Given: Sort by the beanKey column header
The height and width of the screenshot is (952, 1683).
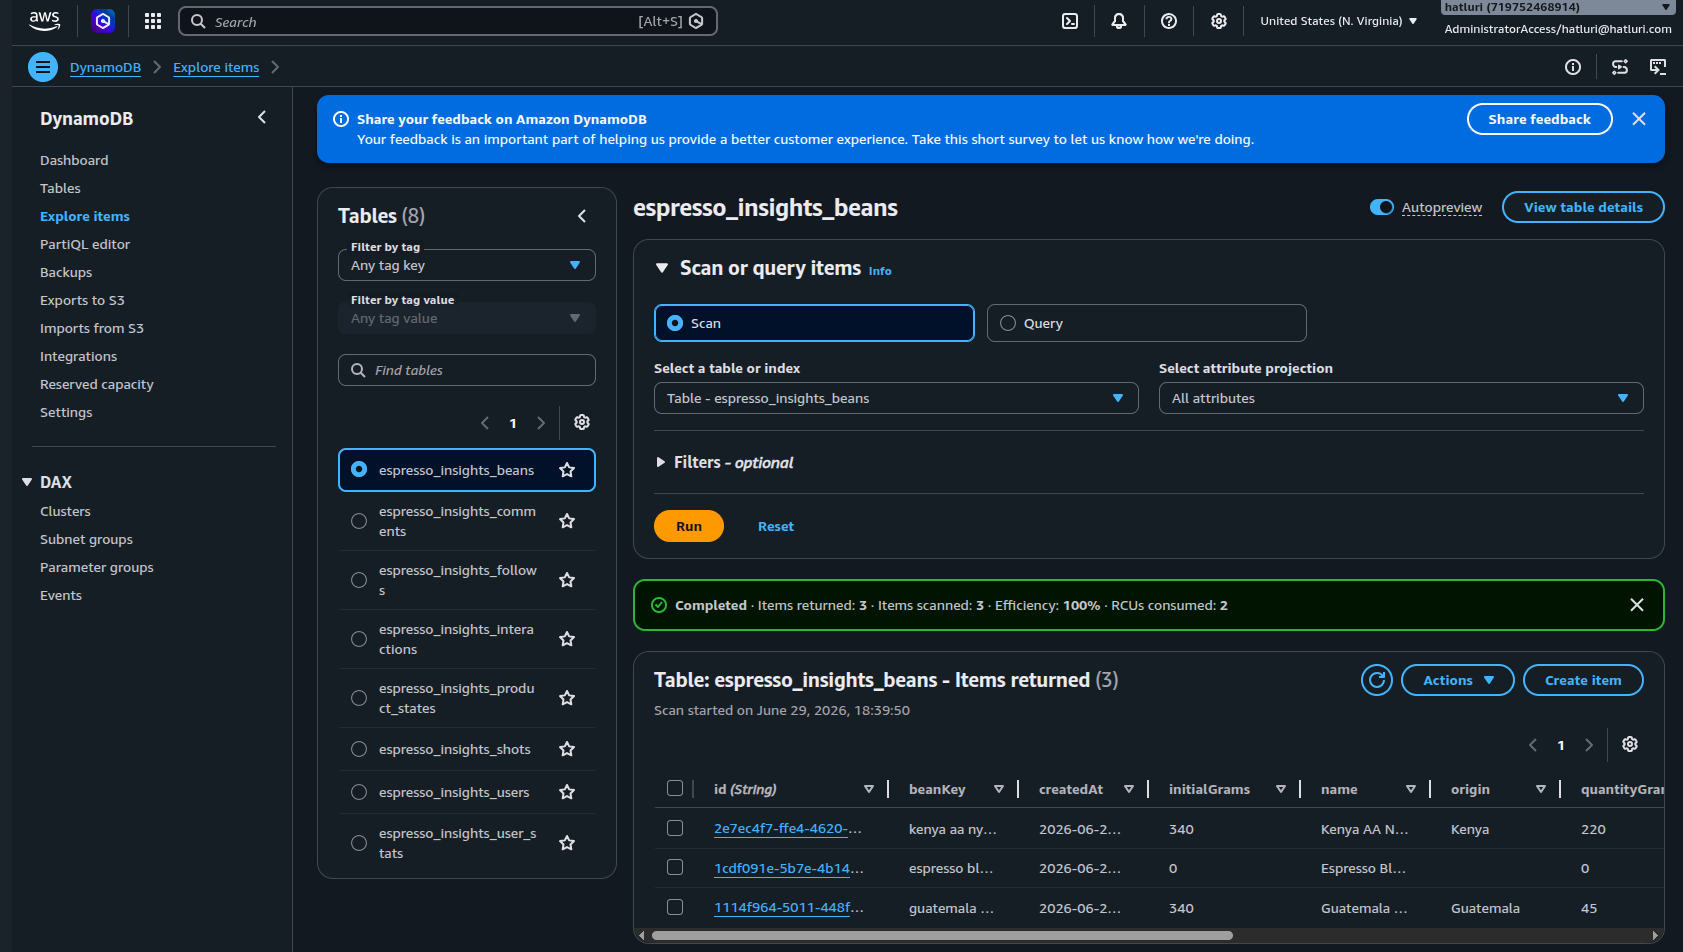Looking at the screenshot, I should pos(937,789).
